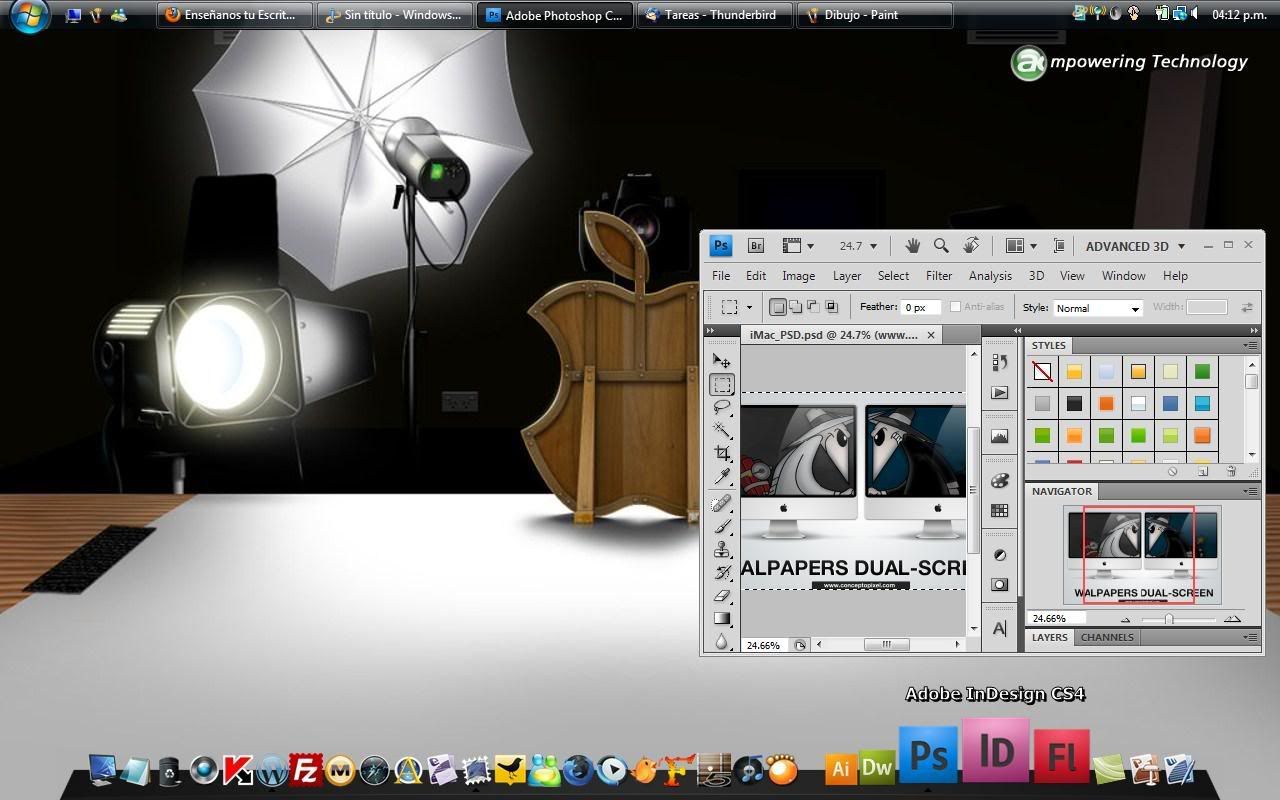1280x800 pixels.
Task: Enable New selection mode
Action: [x=778, y=307]
